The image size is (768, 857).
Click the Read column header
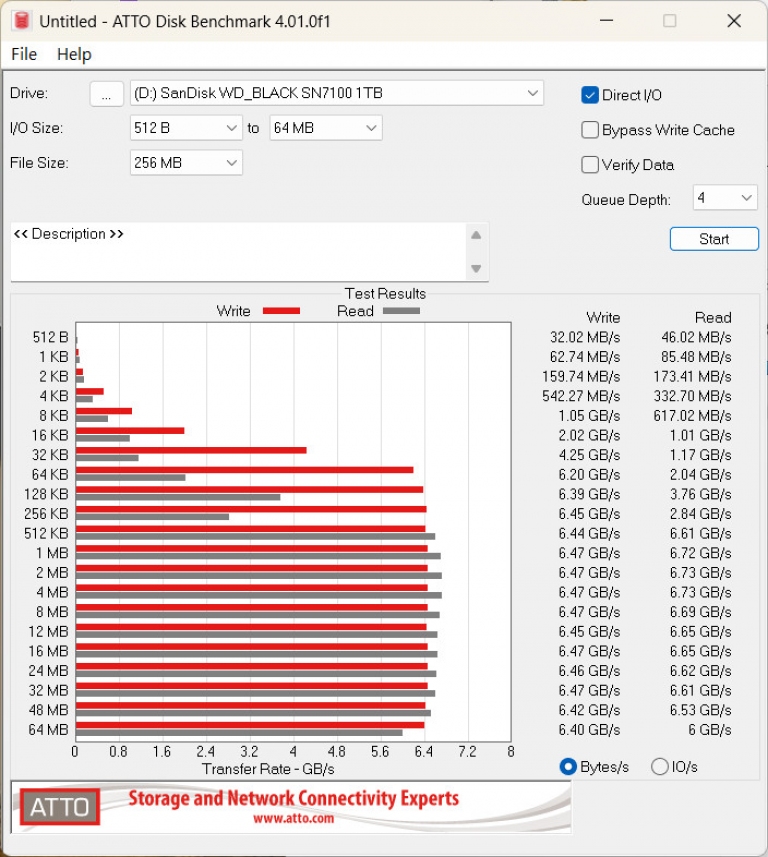[713, 318]
